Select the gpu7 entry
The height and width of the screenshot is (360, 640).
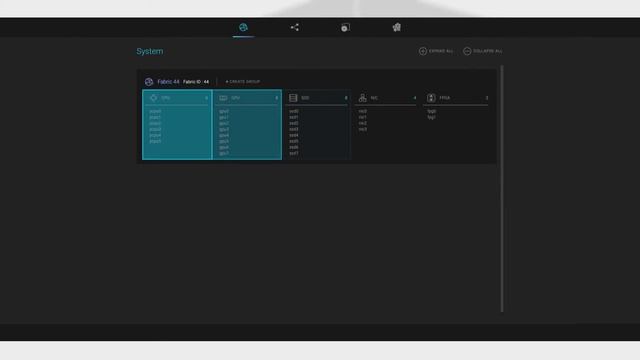(224, 153)
